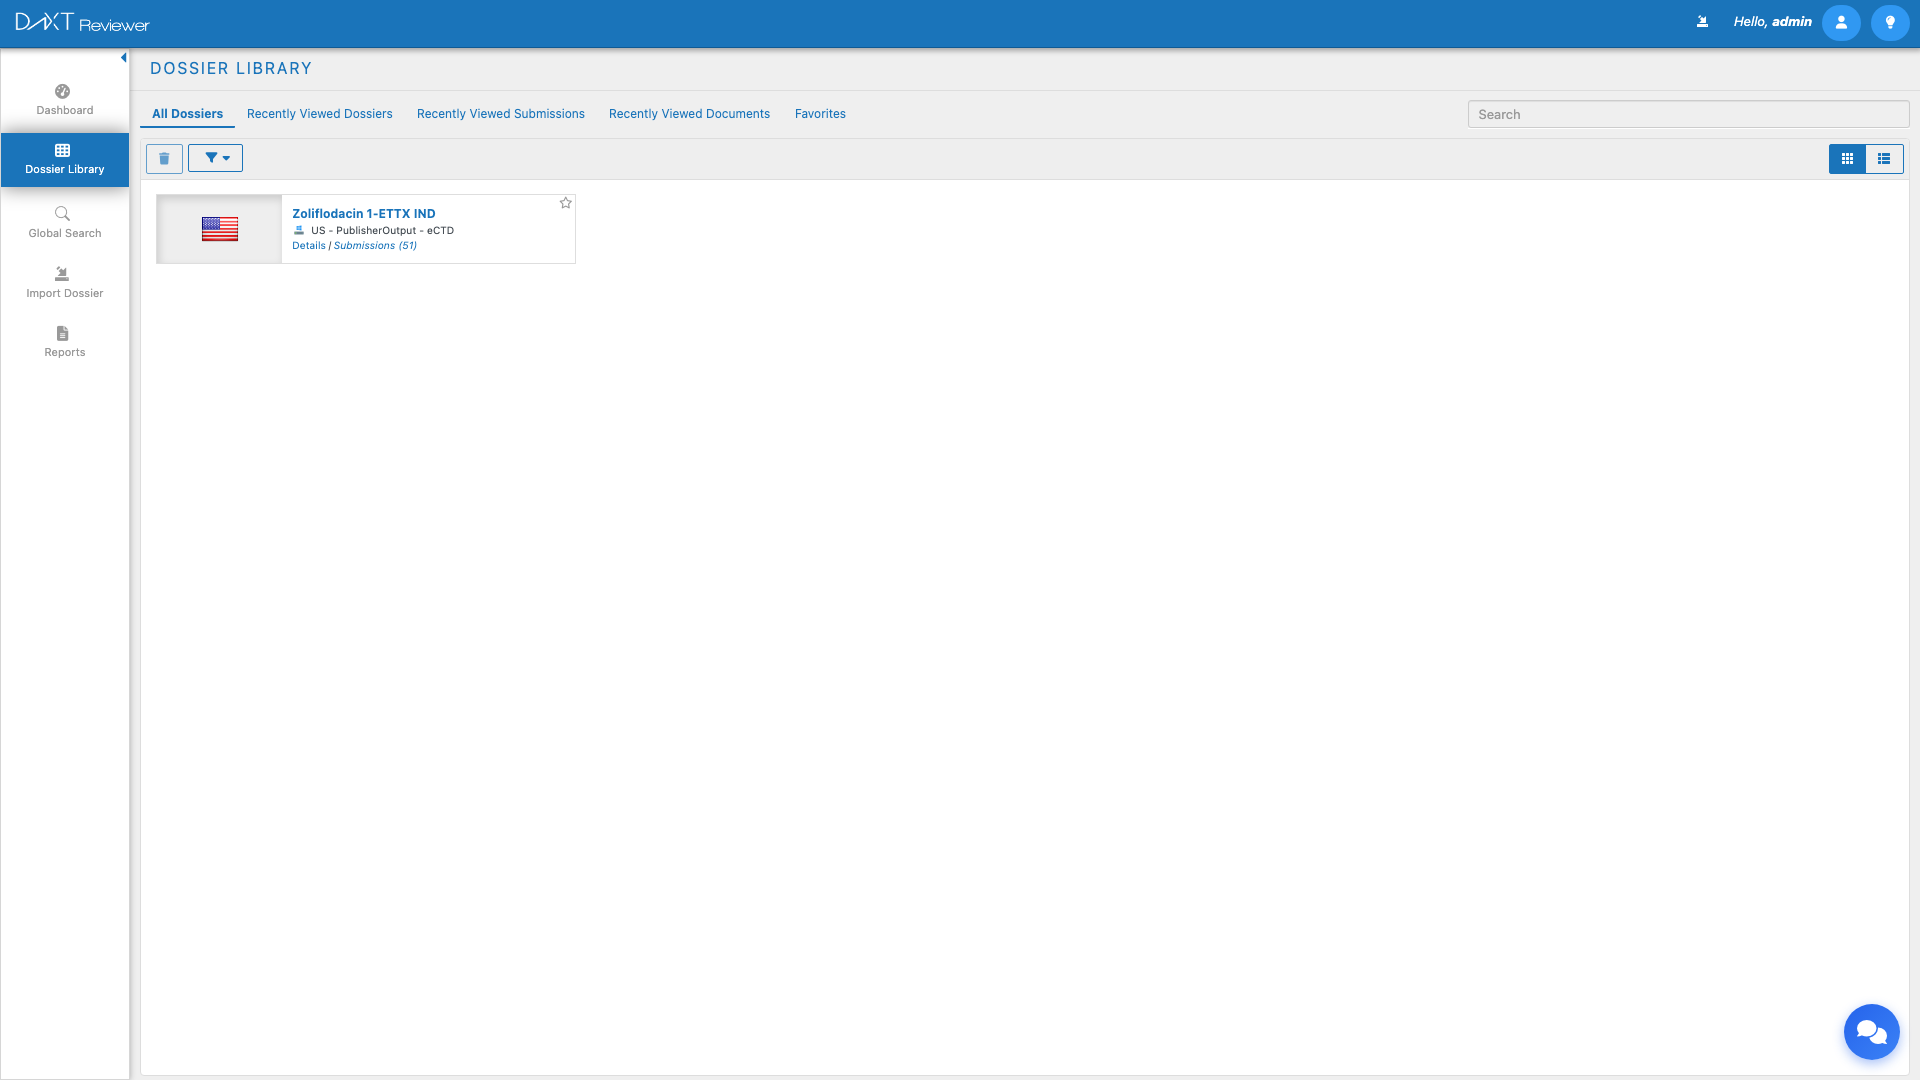This screenshot has width=1920, height=1080.
Task: Click the lightbulb help icon in the header
Action: 1890,22
